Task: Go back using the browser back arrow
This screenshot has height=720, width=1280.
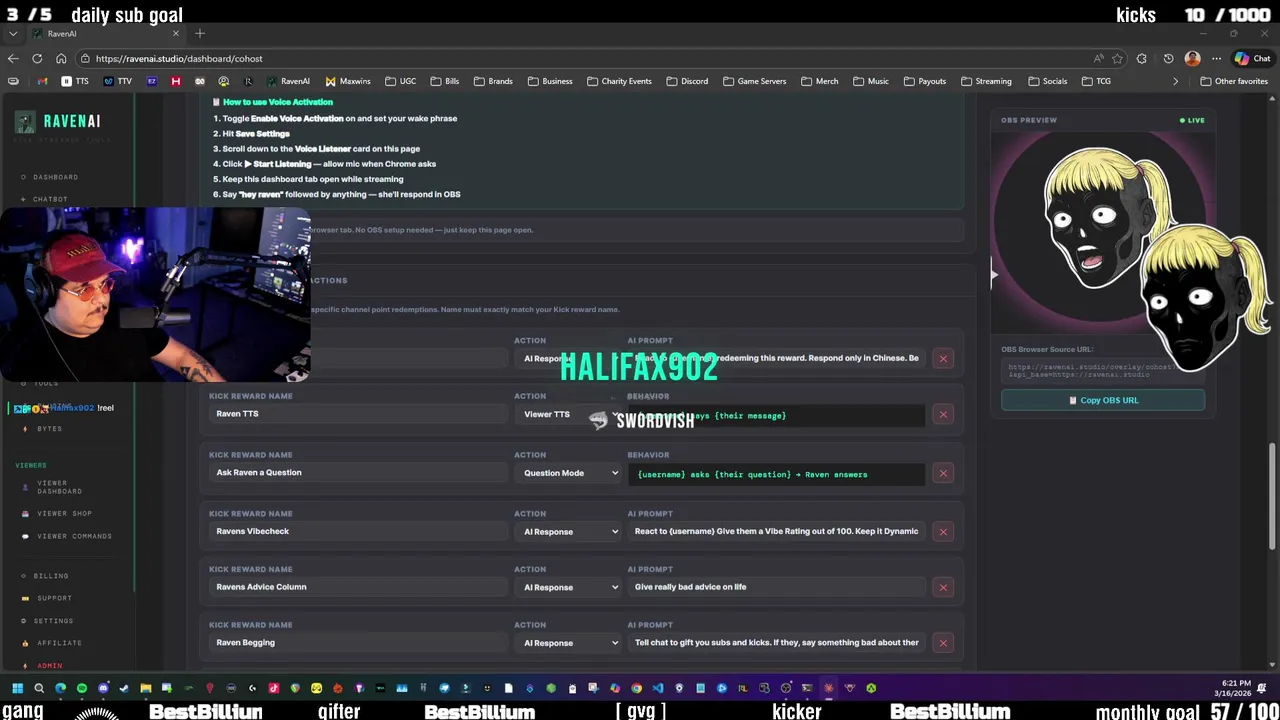Action: [13, 58]
